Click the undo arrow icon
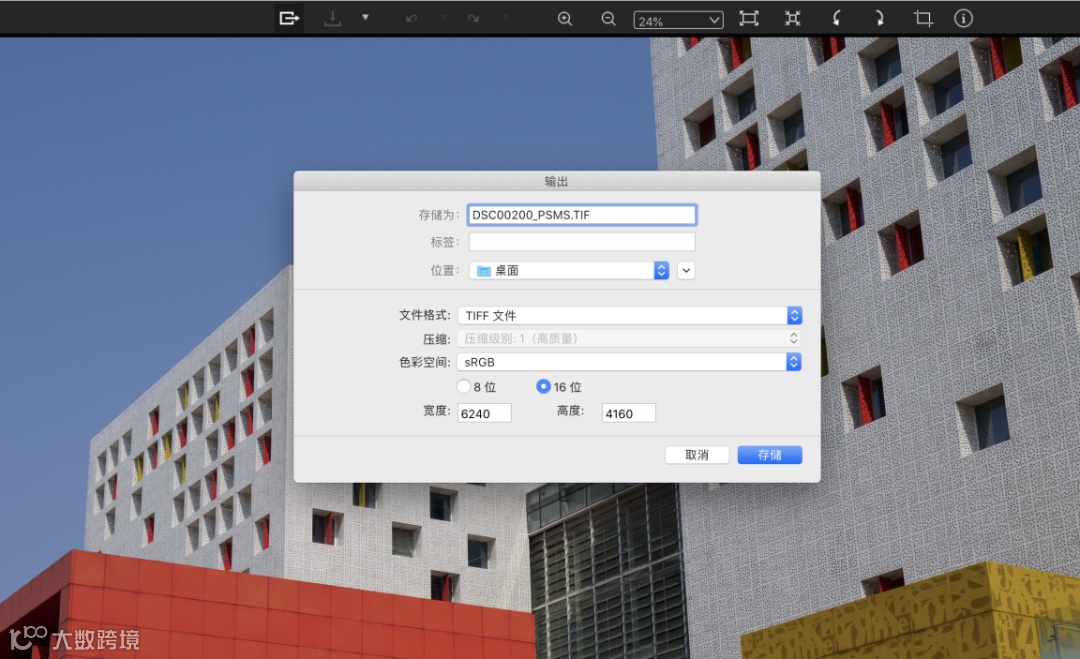The height and width of the screenshot is (659, 1080). pyautogui.click(x=412, y=19)
